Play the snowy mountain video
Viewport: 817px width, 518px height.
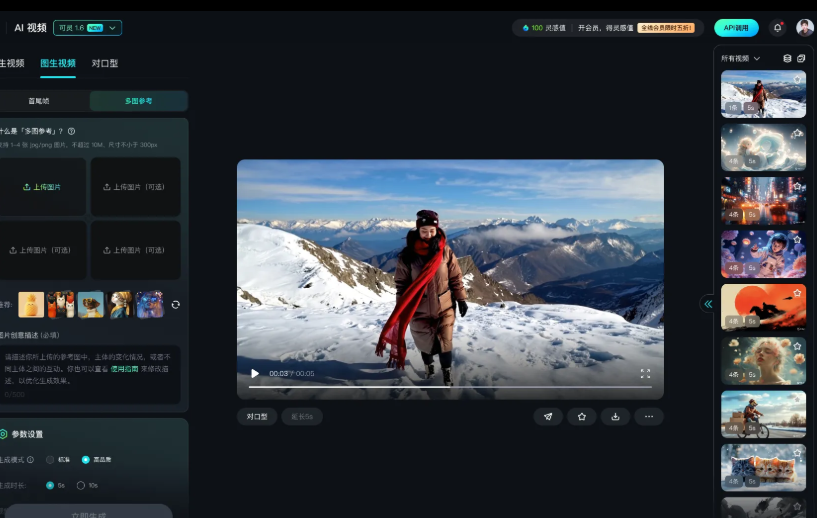tap(255, 373)
